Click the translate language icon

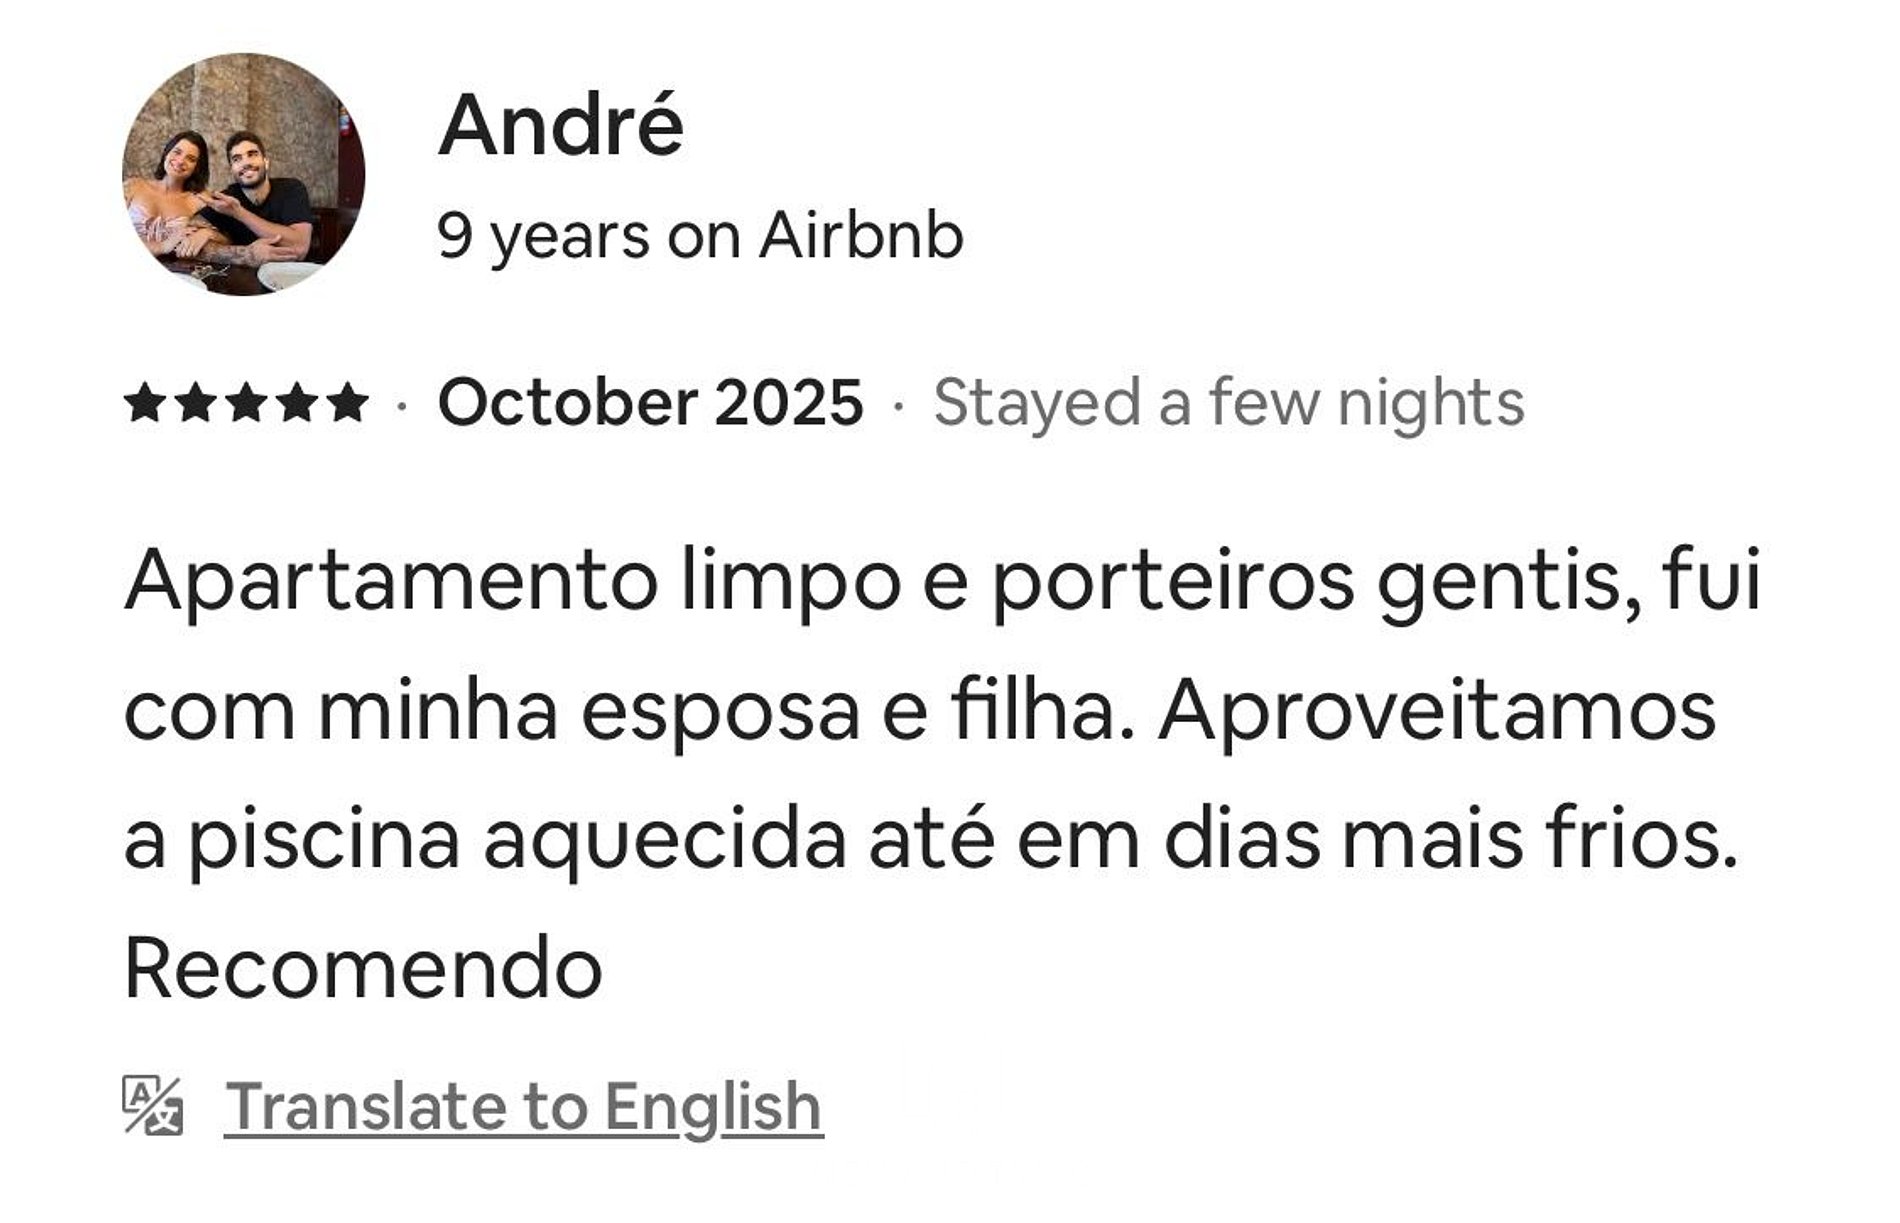(x=152, y=1105)
